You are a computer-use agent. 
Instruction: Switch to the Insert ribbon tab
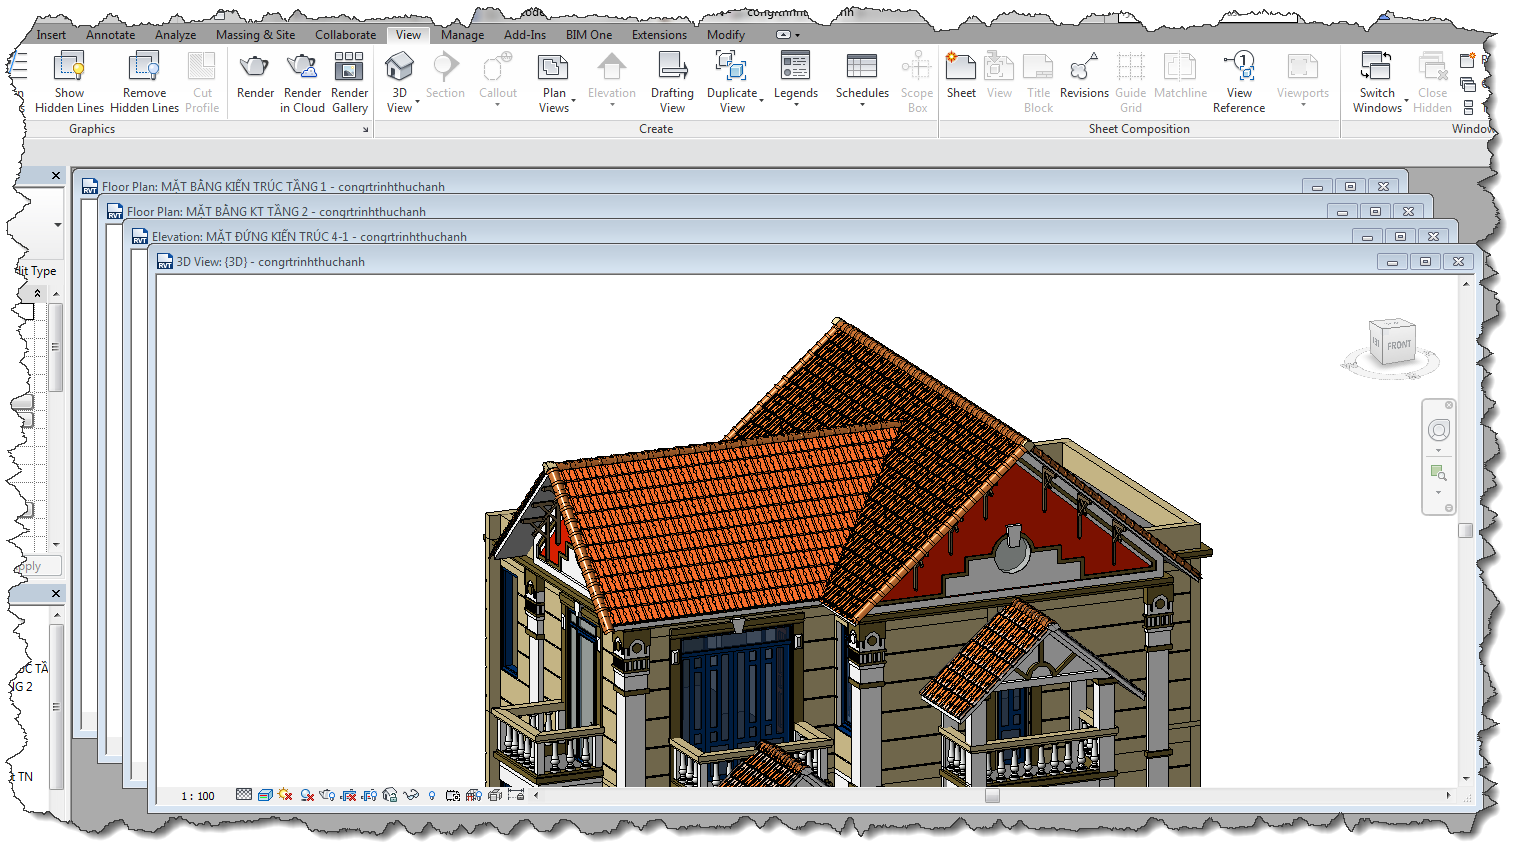51,35
